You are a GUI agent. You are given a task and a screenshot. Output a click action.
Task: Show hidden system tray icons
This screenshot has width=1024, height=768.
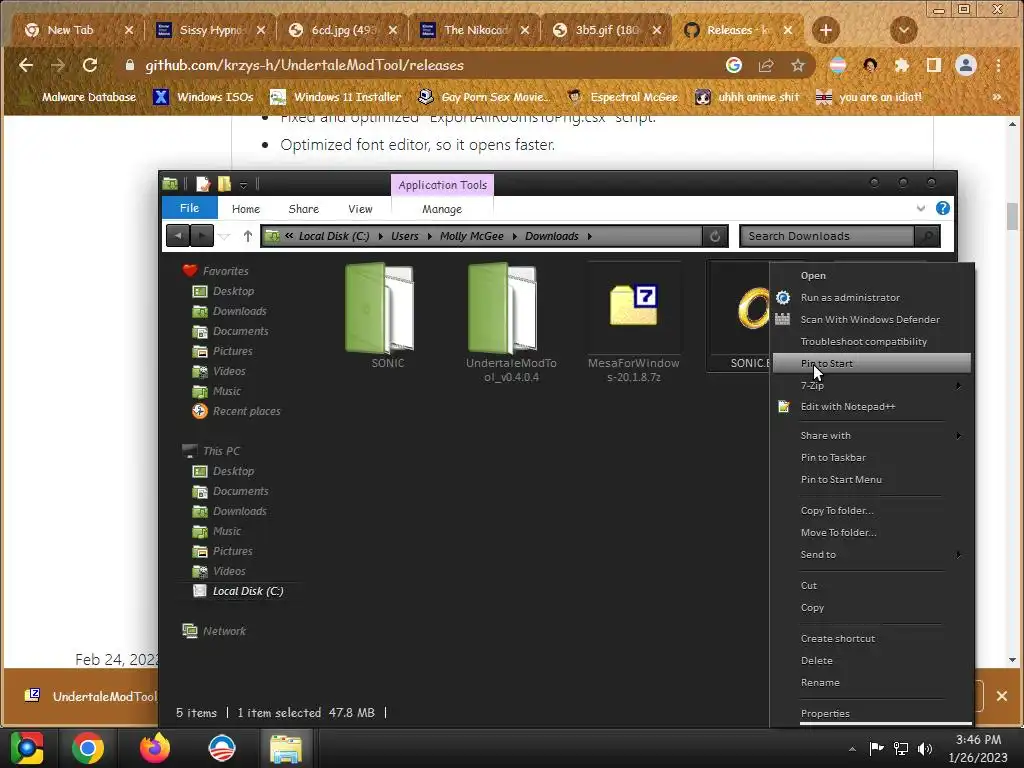click(x=852, y=748)
